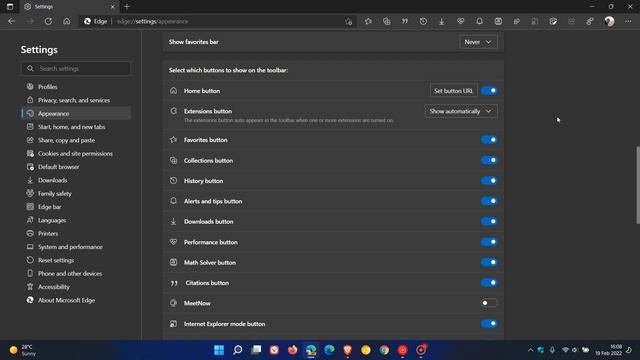Close the Settings tab
The image size is (640, 360).
113,7
